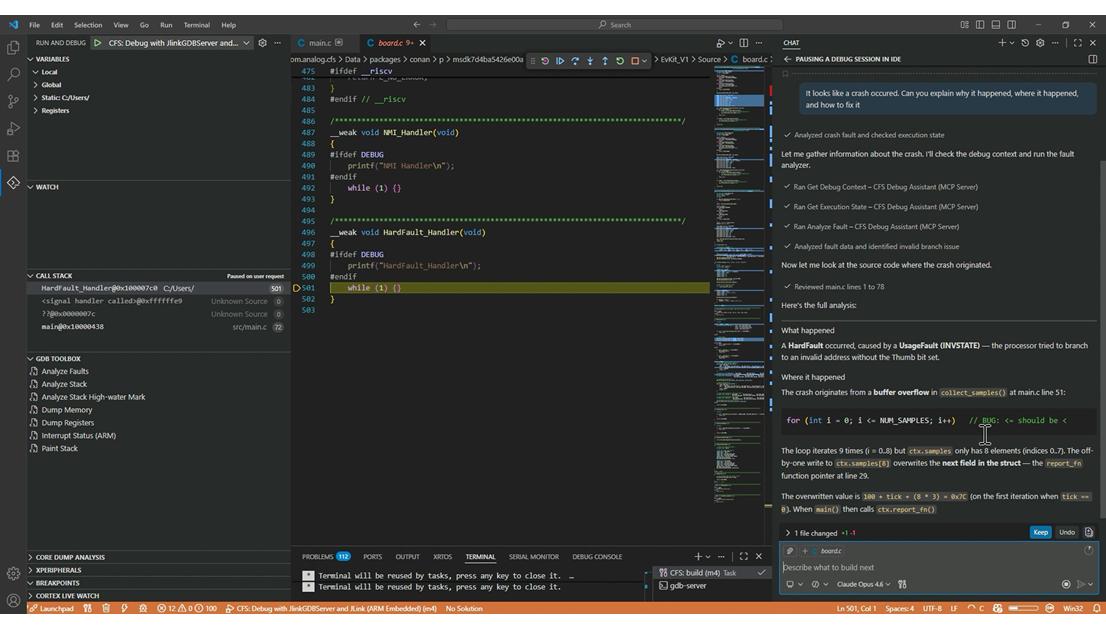Screen dimensions: 1106x629
Task: Open the Source Control view
Action: (x=13, y=102)
